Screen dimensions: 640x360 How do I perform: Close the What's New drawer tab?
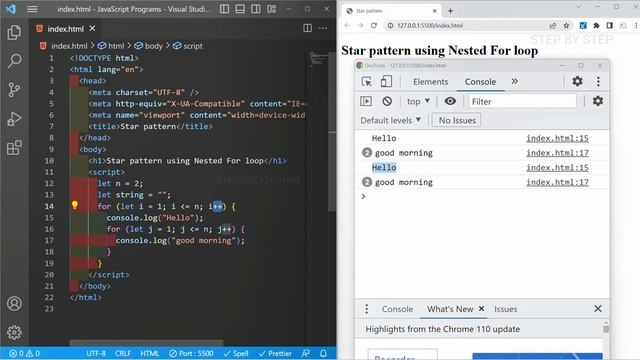point(482,309)
